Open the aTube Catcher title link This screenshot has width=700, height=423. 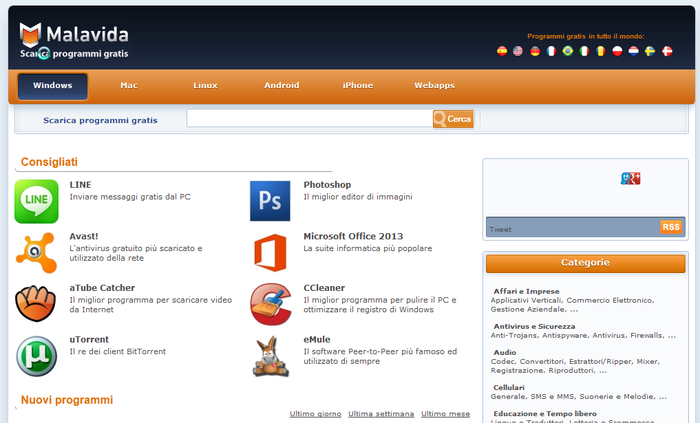[102, 288]
